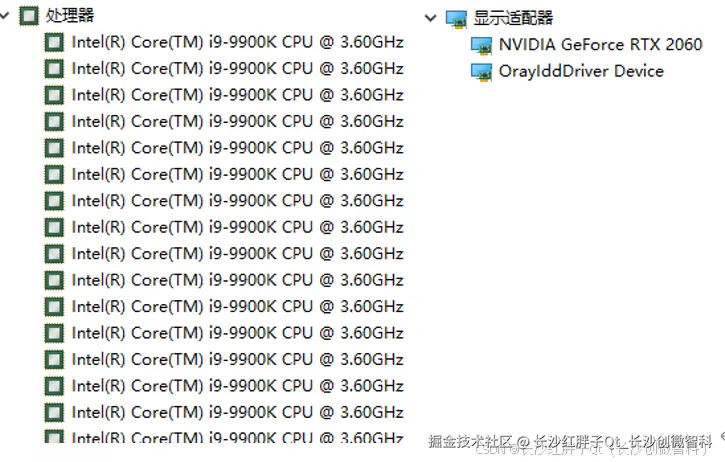Click the NVIDIA GeForce RTX 2060 adapter icon
Image resolution: width=725 pixels, height=462 pixels.
[481, 45]
